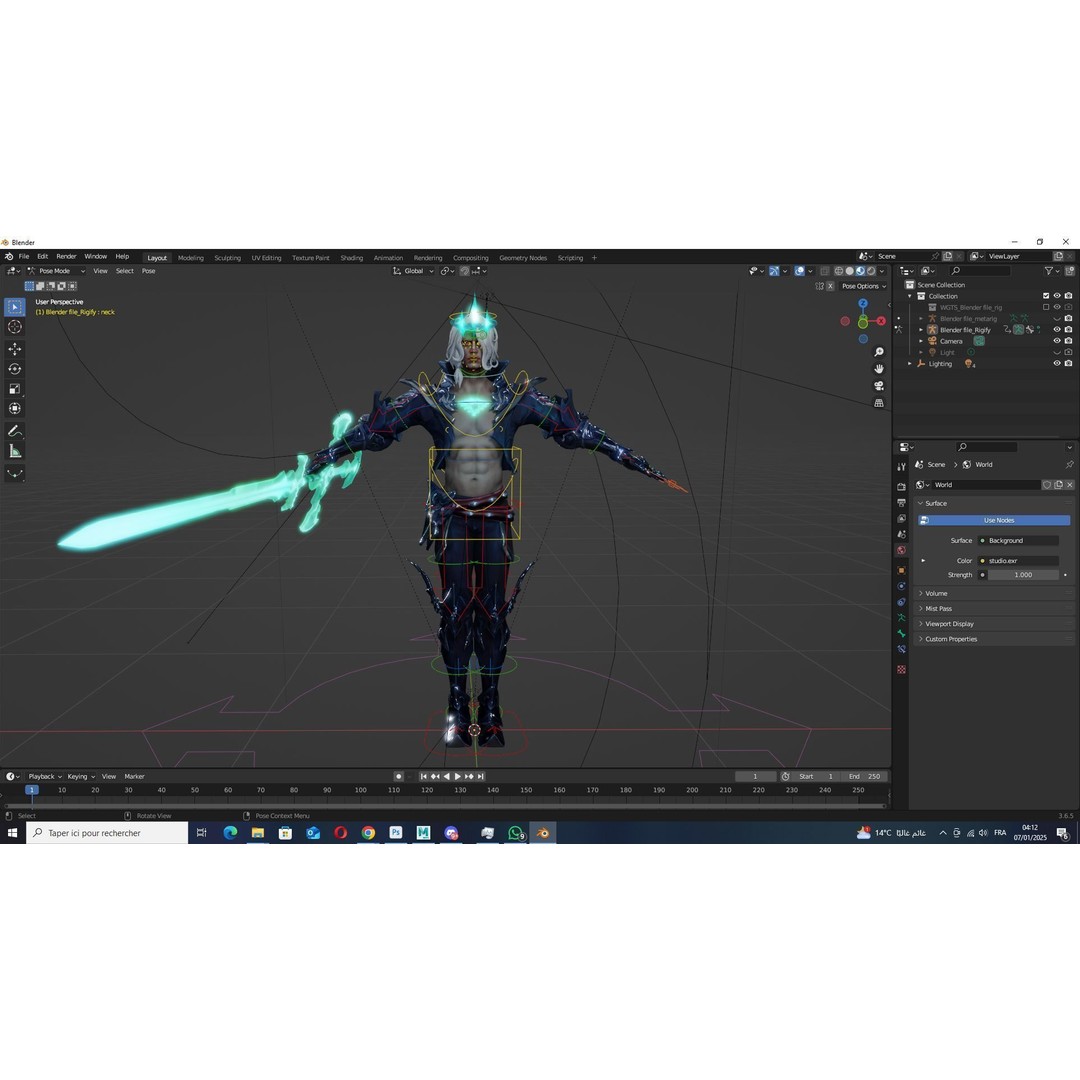Toggle camera view icon in viewport
Screen dimensions: 1080x1080
click(879, 386)
